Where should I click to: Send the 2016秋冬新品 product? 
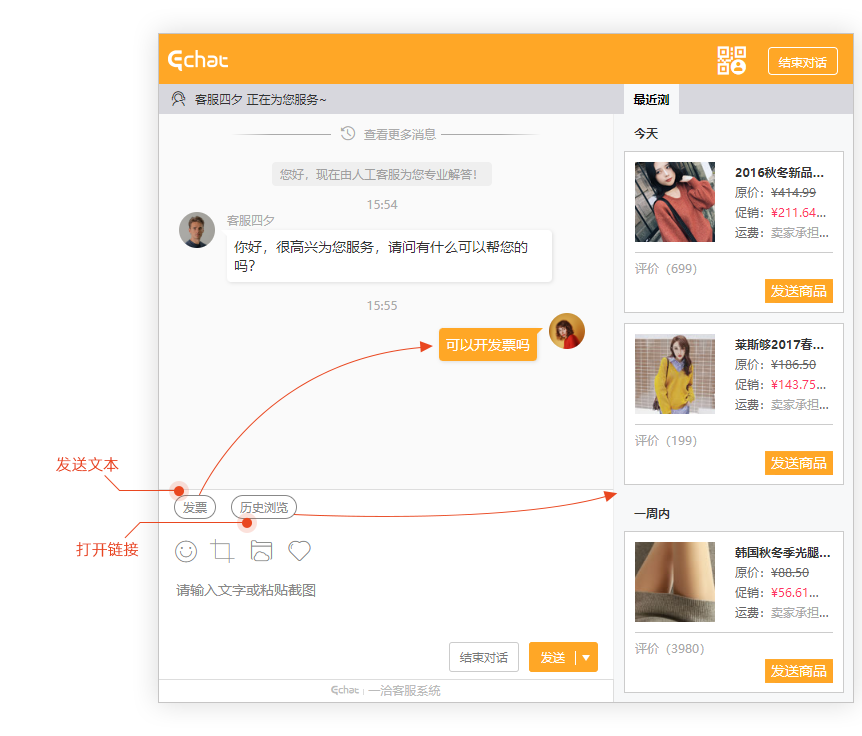(x=798, y=291)
